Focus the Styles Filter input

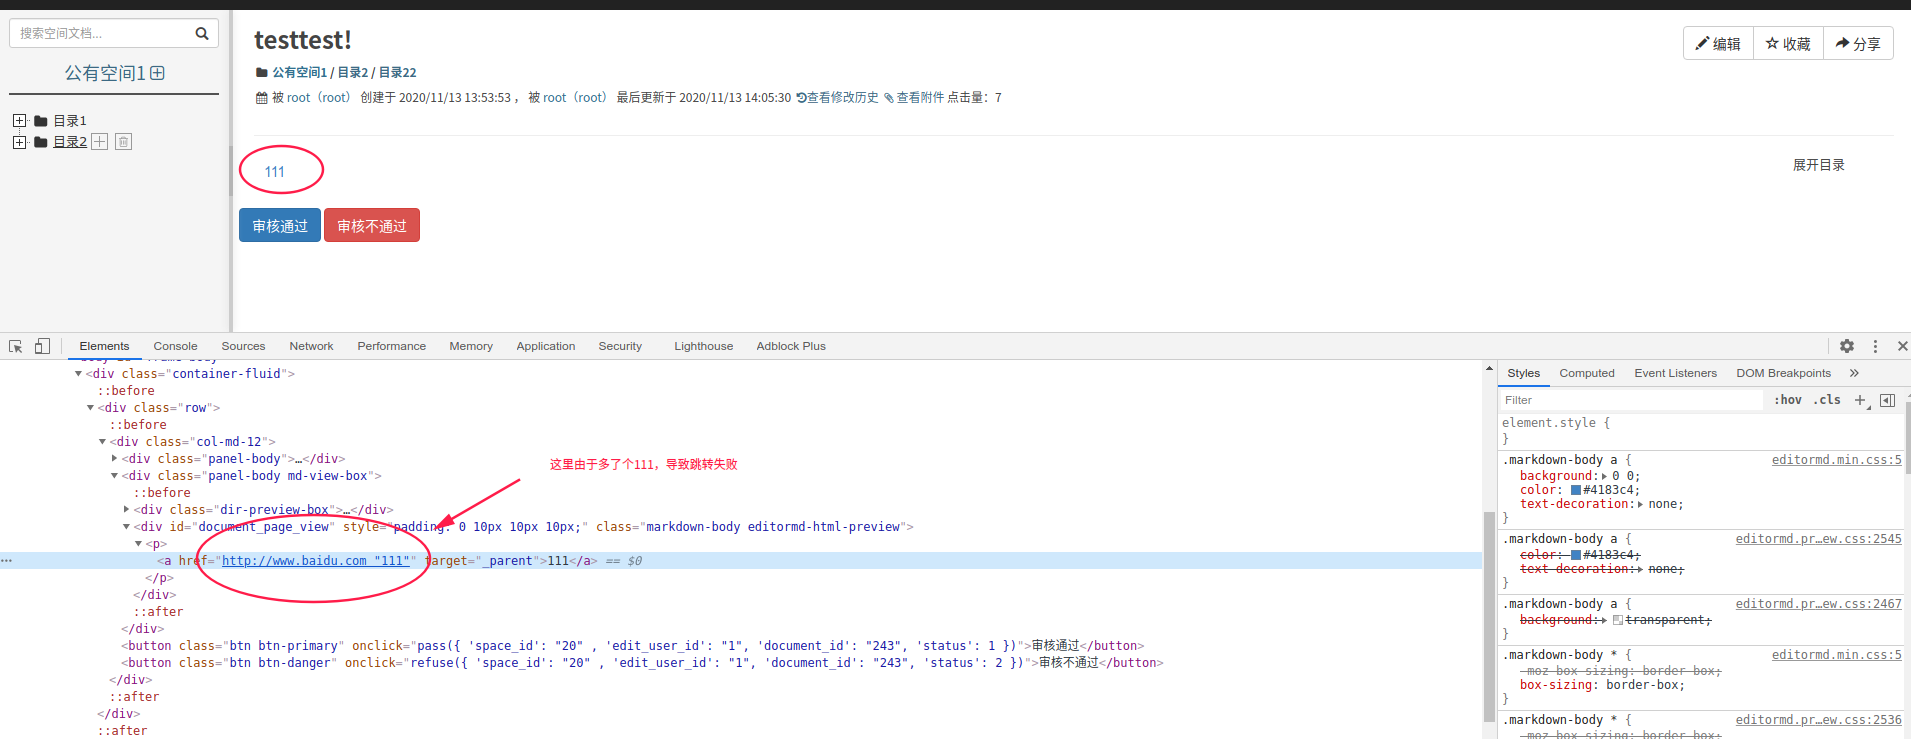(x=1631, y=400)
